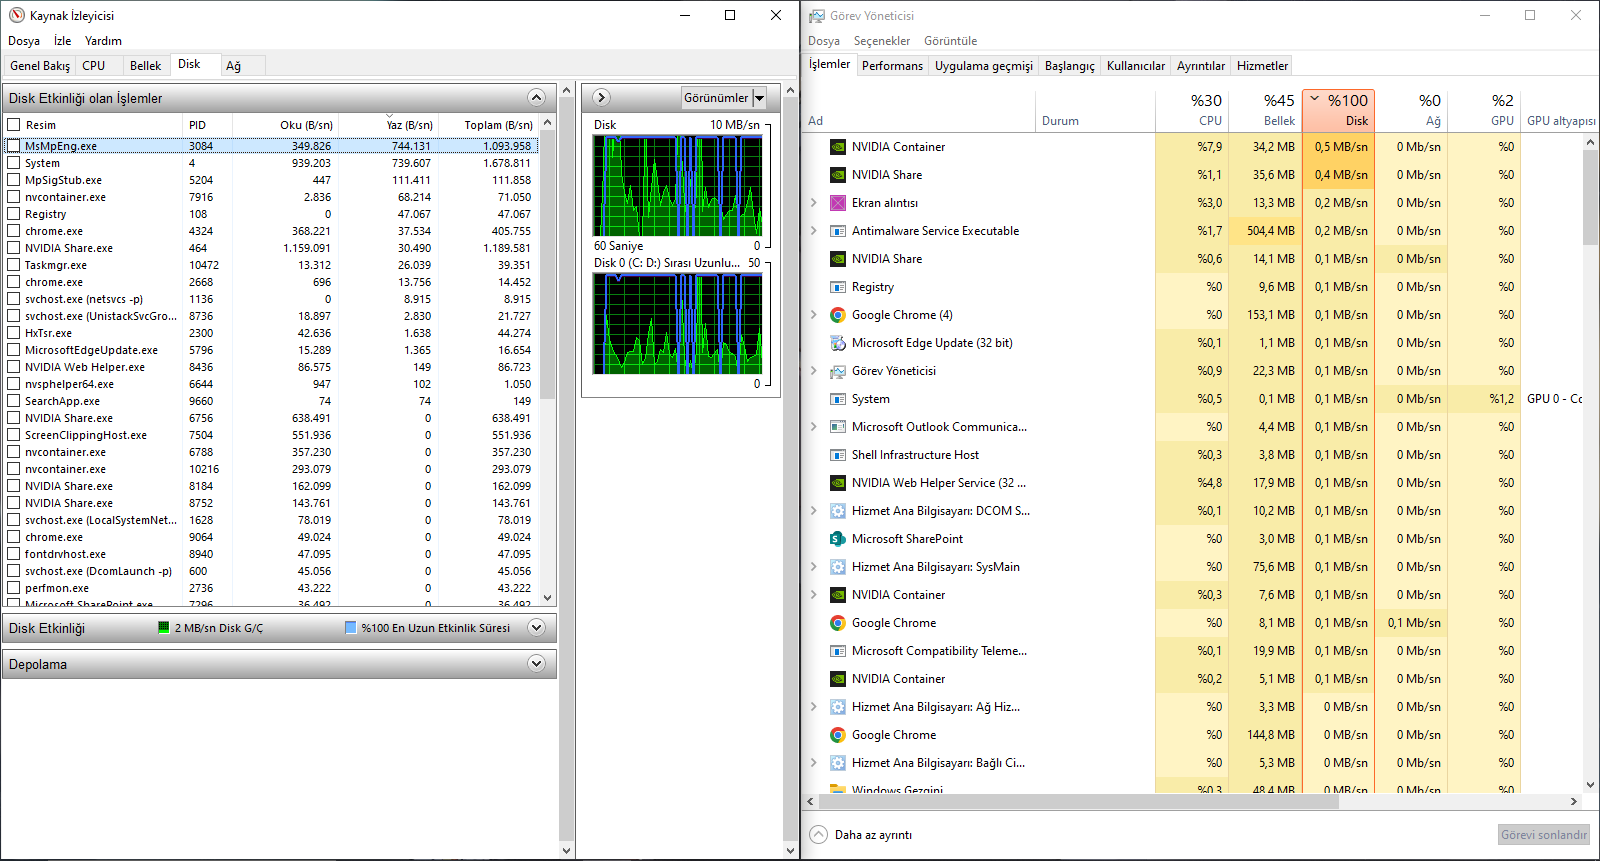The height and width of the screenshot is (861, 1600).
Task: Click Microsoft Outlook Communica... icon
Action: click(838, 427)
